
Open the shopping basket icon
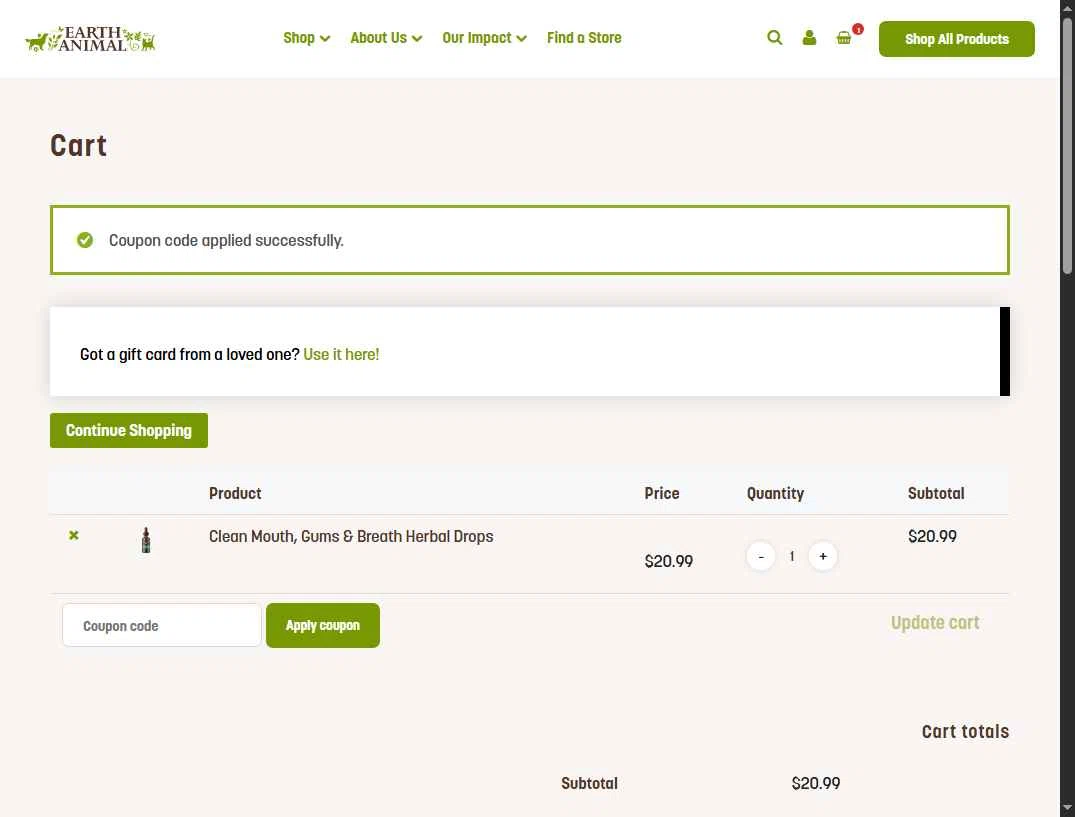(844, 38)
